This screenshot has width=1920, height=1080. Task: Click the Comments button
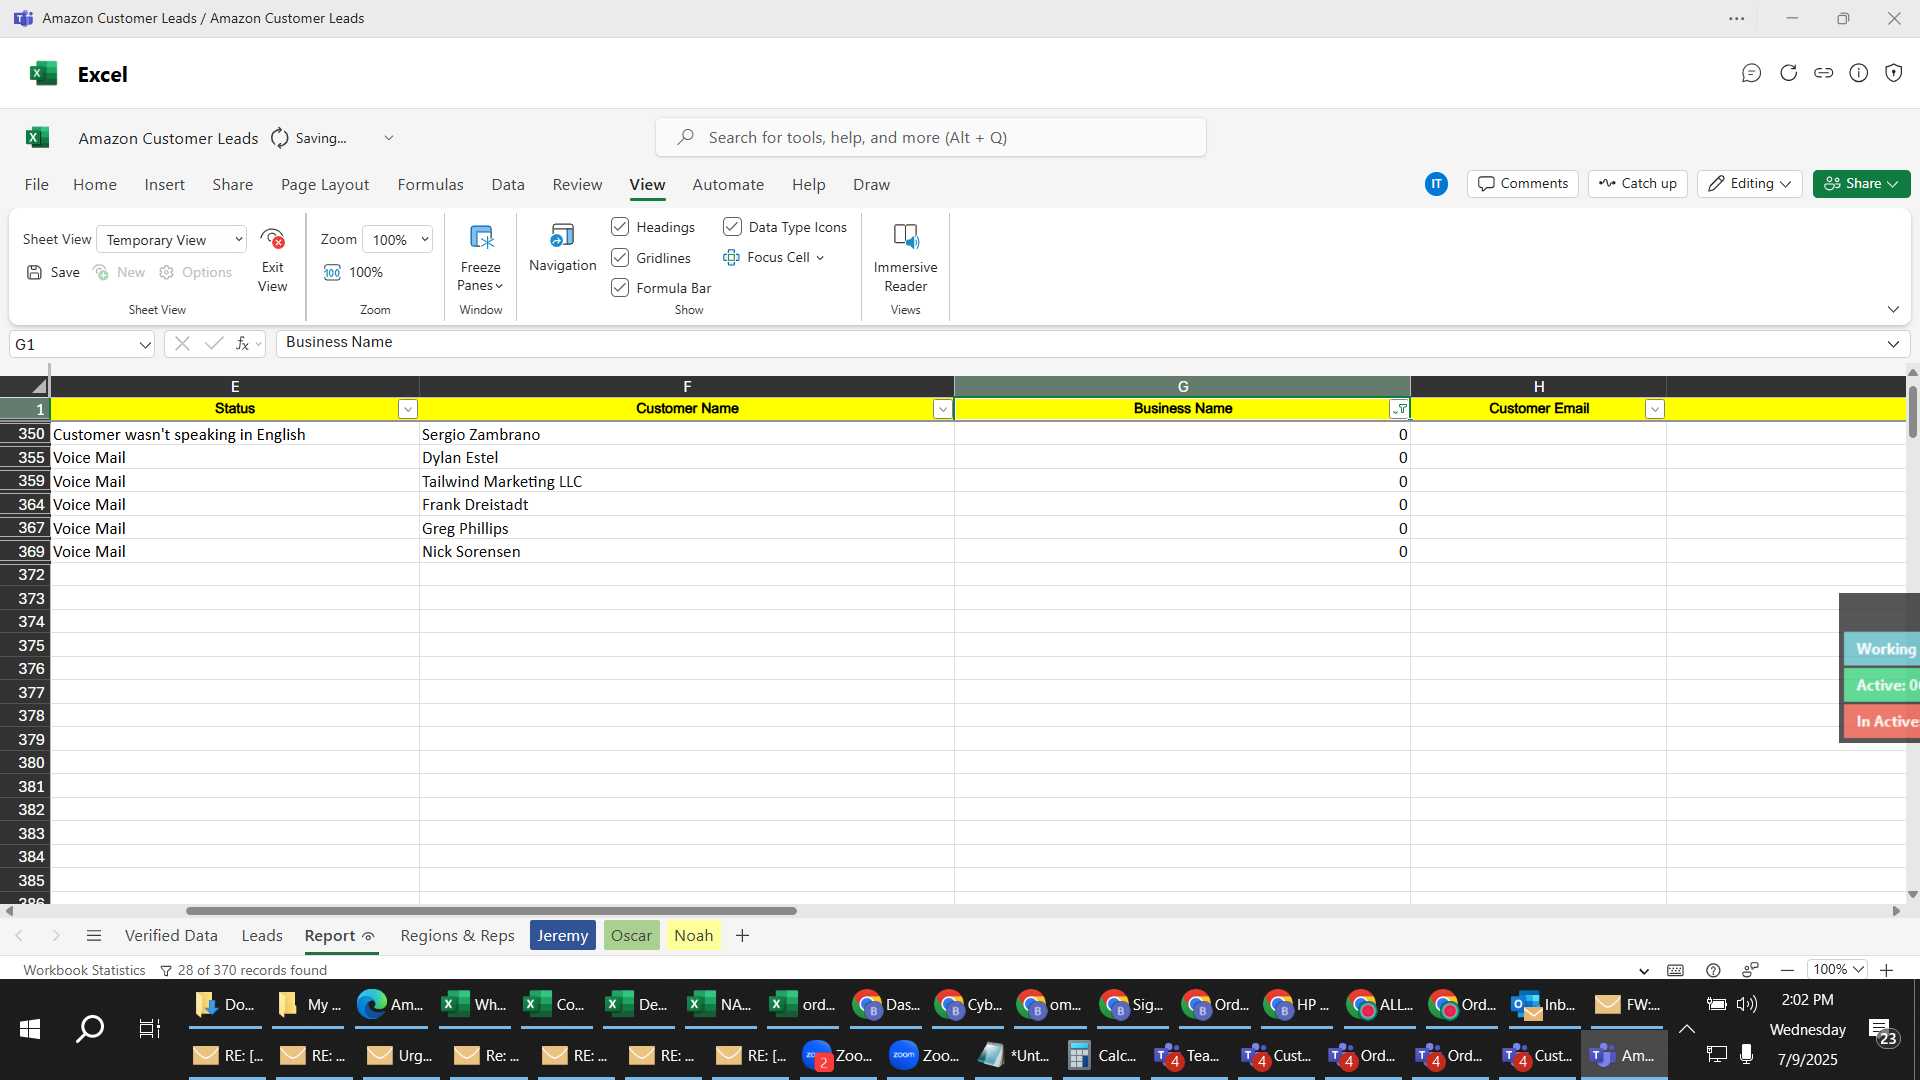coord(1522,184)
